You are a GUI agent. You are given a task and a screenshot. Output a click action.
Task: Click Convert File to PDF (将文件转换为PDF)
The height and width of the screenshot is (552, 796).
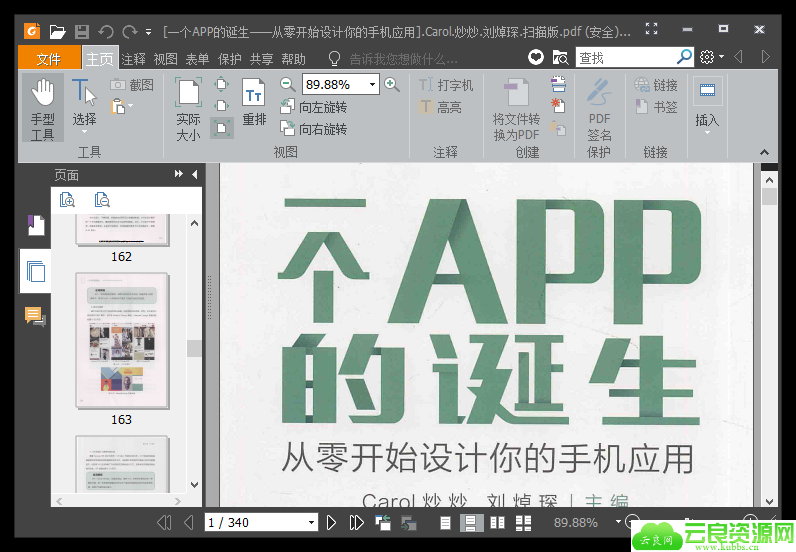pos(516,109)
